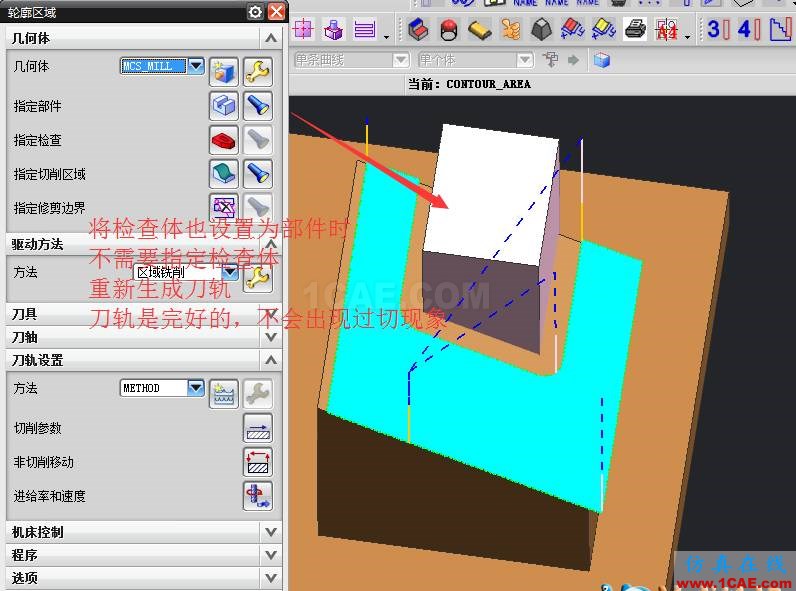Click yellow bar toolbar icon
Viewport: 796px width, 591px height.
tap(479, 29)
